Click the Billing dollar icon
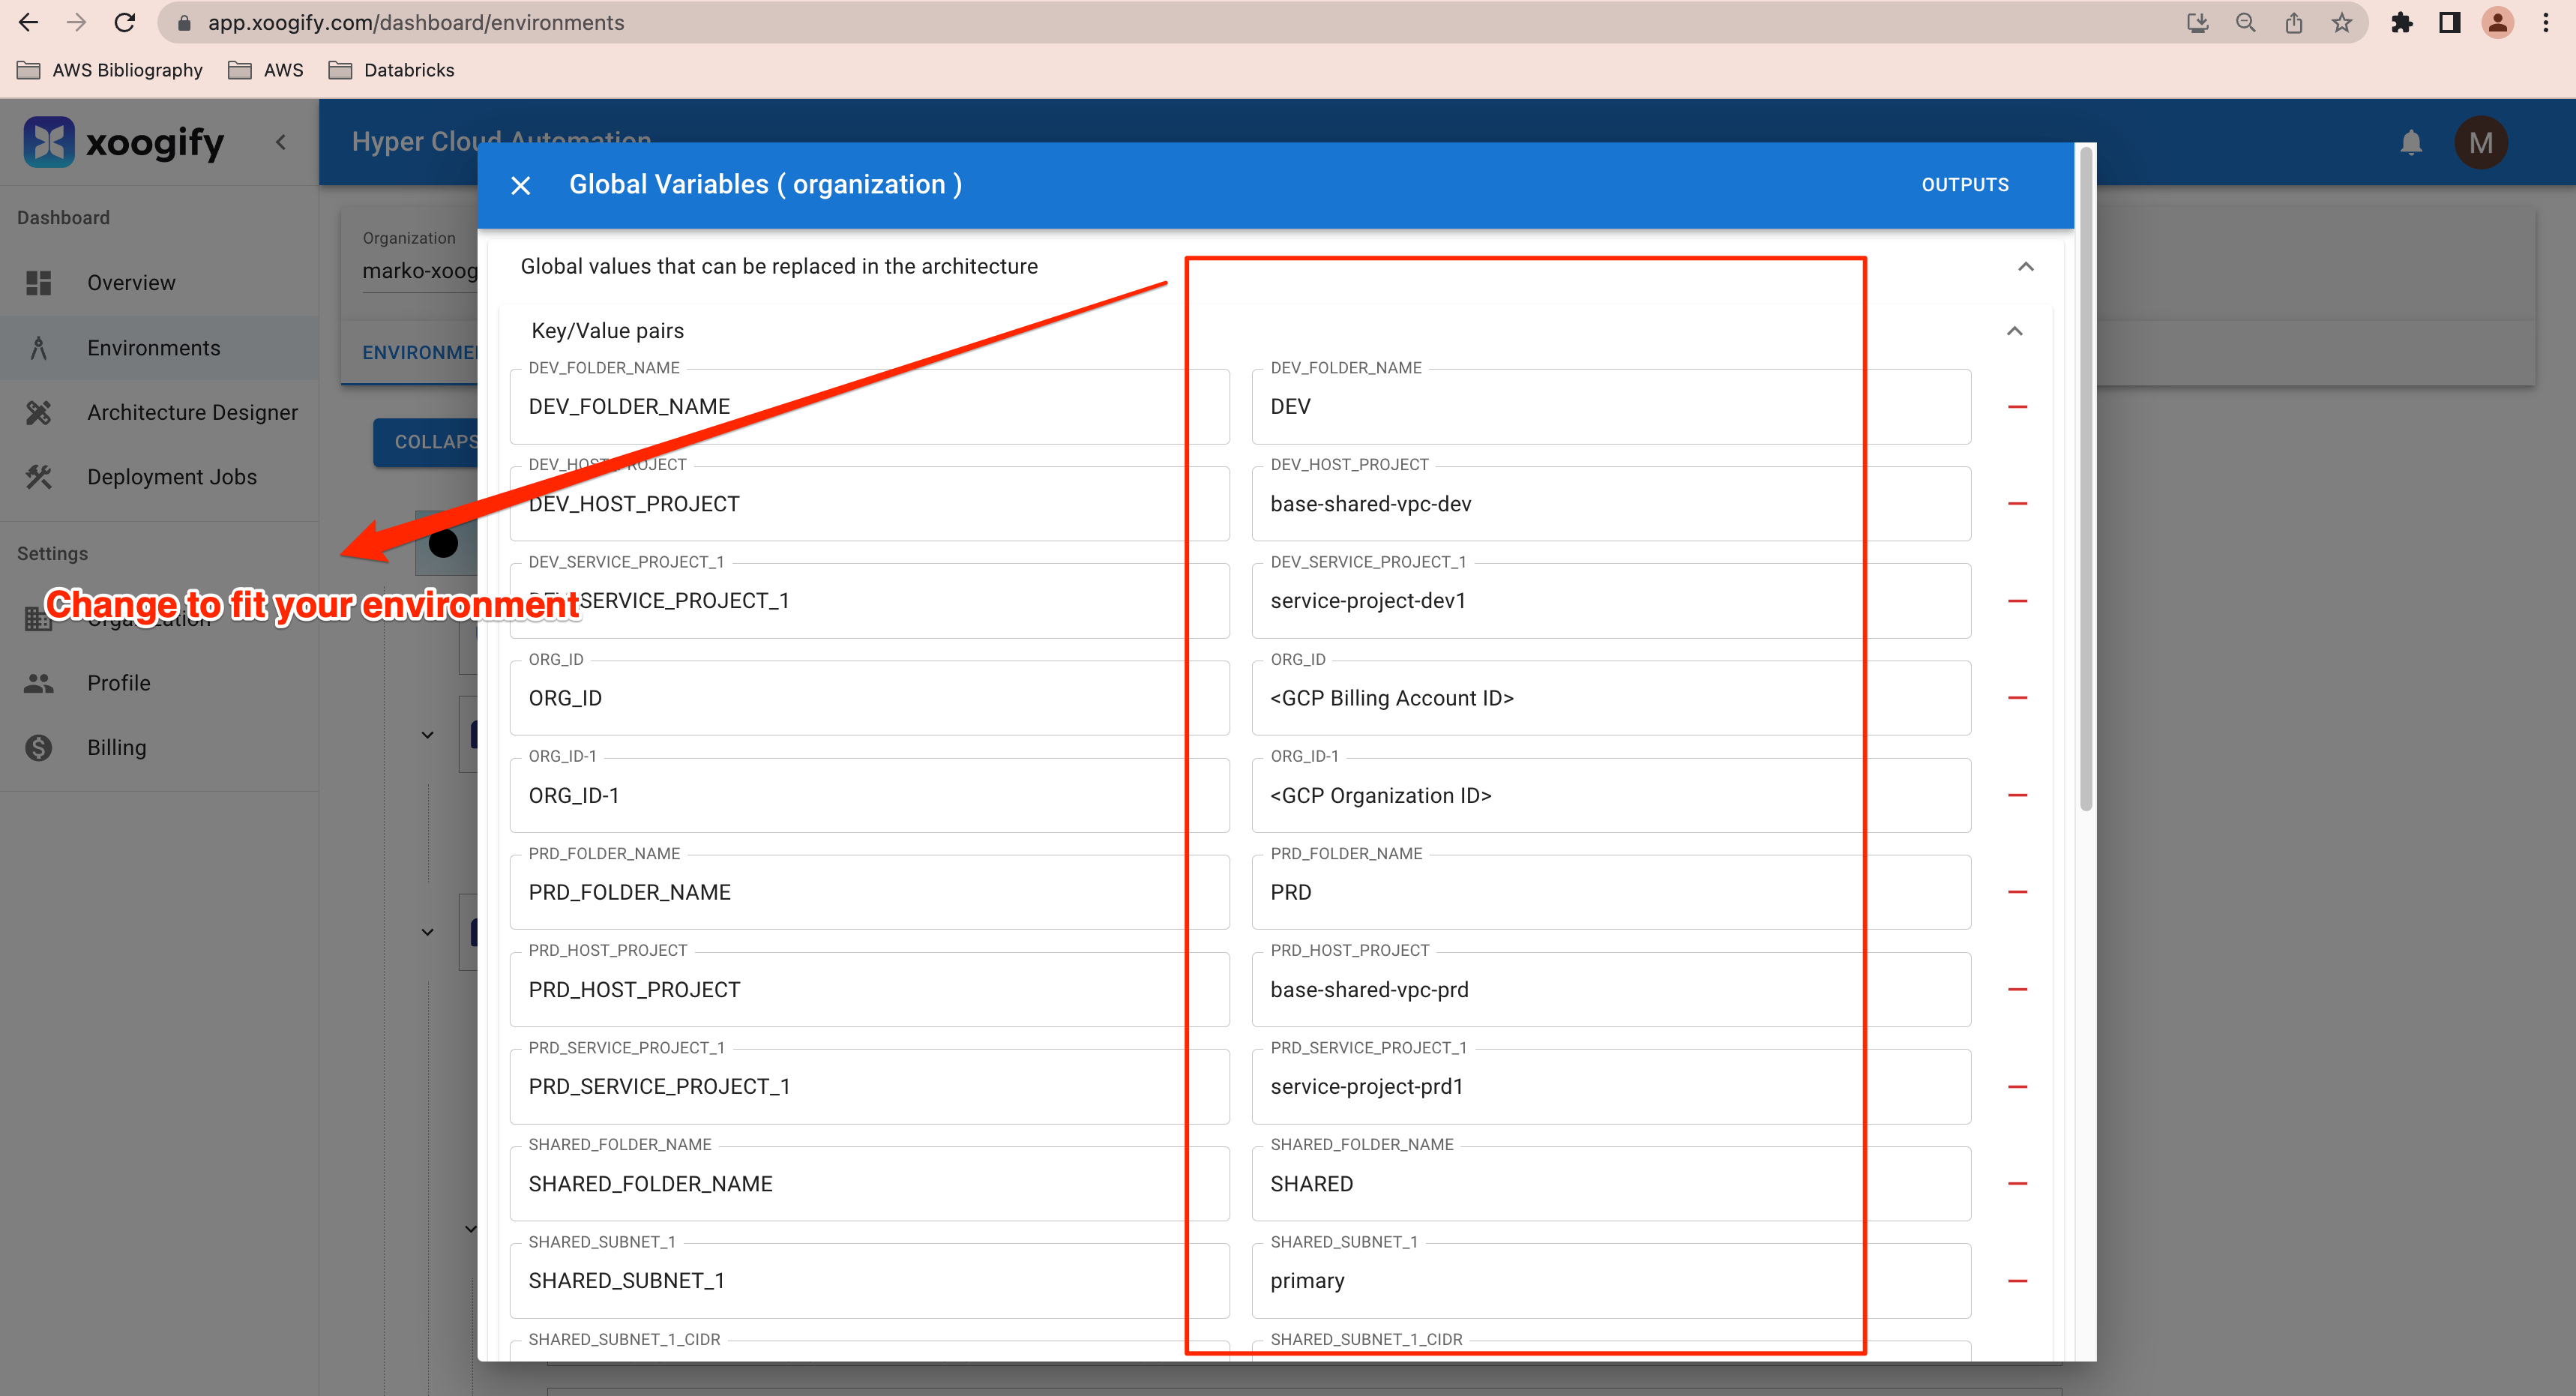Viewport: 2576px width, 1396px height. click(x=39, y=747)
